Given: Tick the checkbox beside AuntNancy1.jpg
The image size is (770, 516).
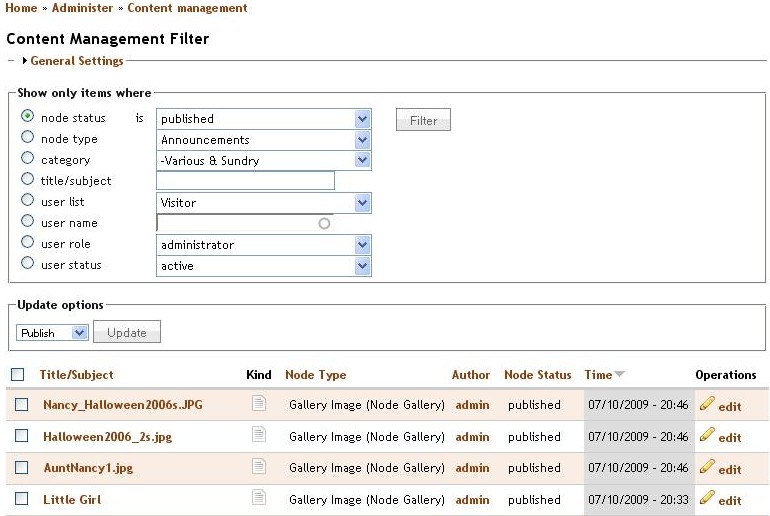Looking at the screenshot, I should point(21,468).
